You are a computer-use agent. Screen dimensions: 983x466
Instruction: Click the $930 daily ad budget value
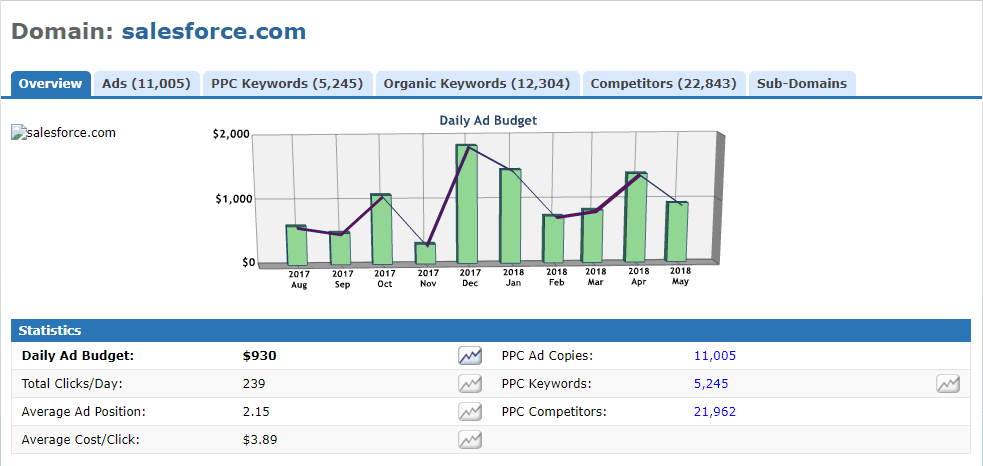tap(260, 356)
